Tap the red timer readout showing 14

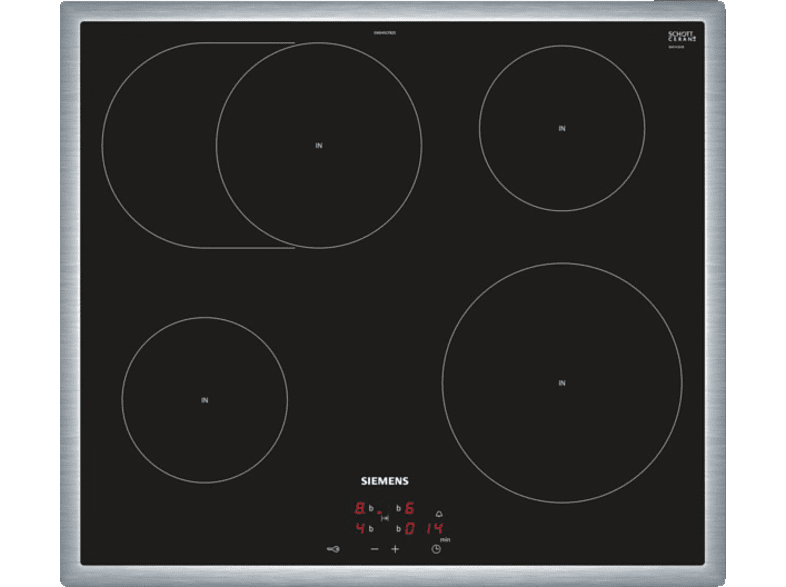pyautogui.click(x=435, y=528)
